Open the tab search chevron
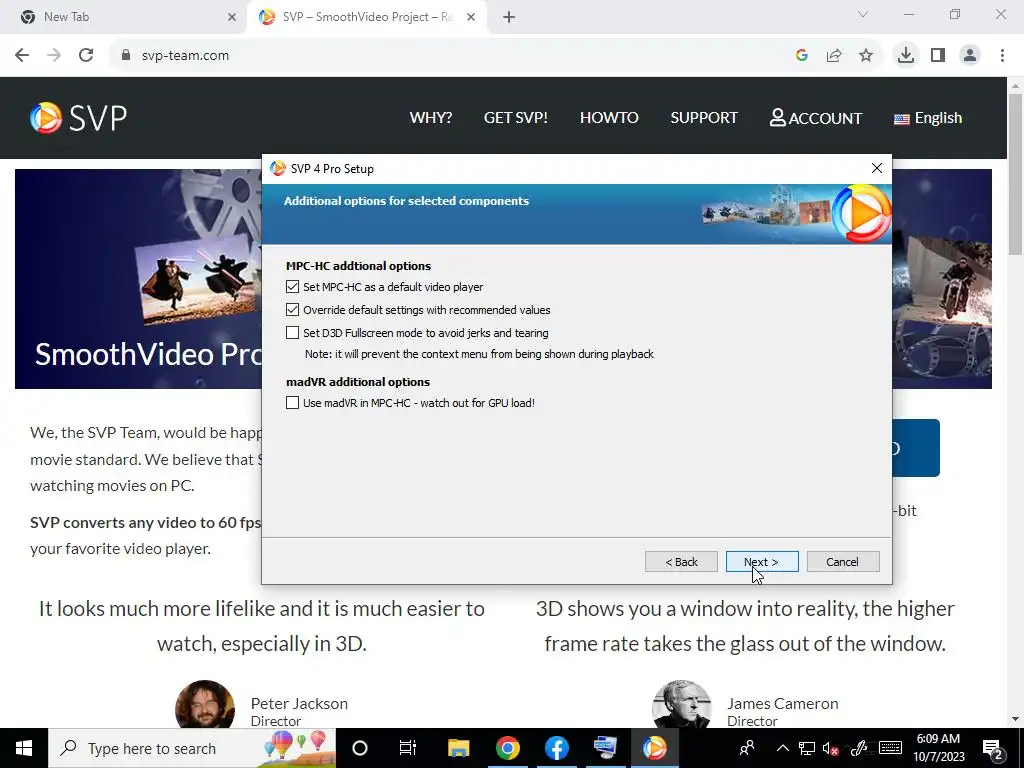The width and height of the screenshot is (1024, 768). pos(863,14)
